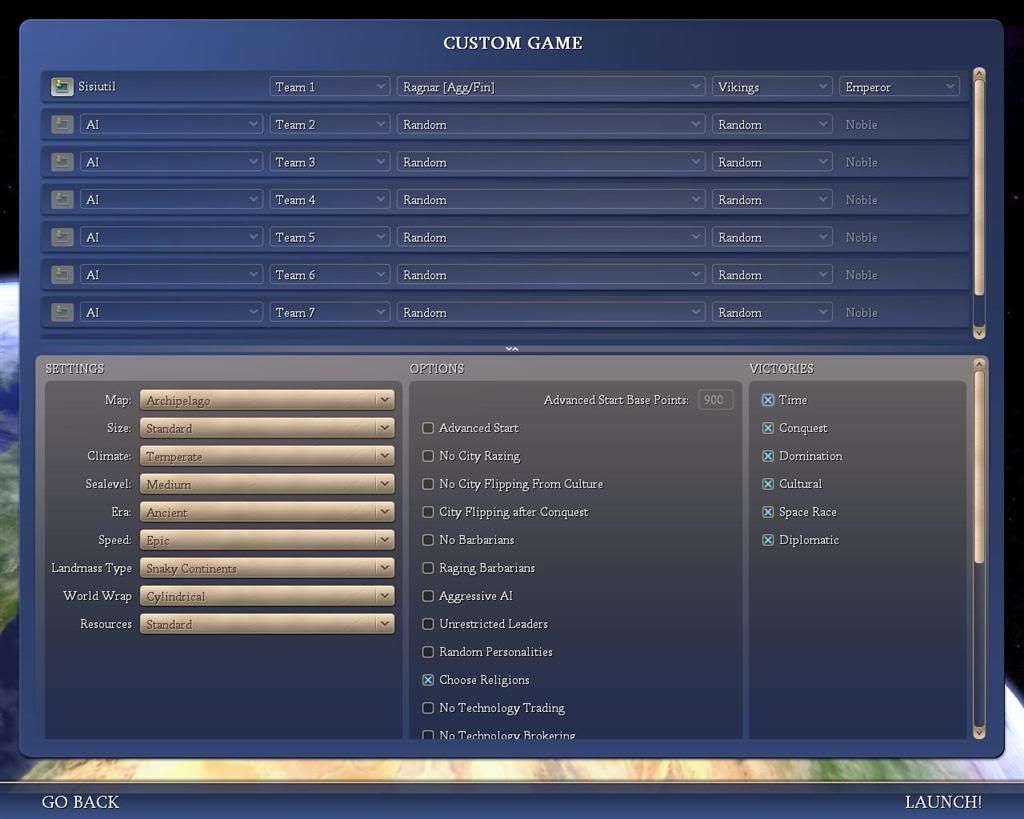The image size is (1024, 819).
Task: Open the World Wrap dropdown
Action: pyautogui.click(x=267, y=596)
